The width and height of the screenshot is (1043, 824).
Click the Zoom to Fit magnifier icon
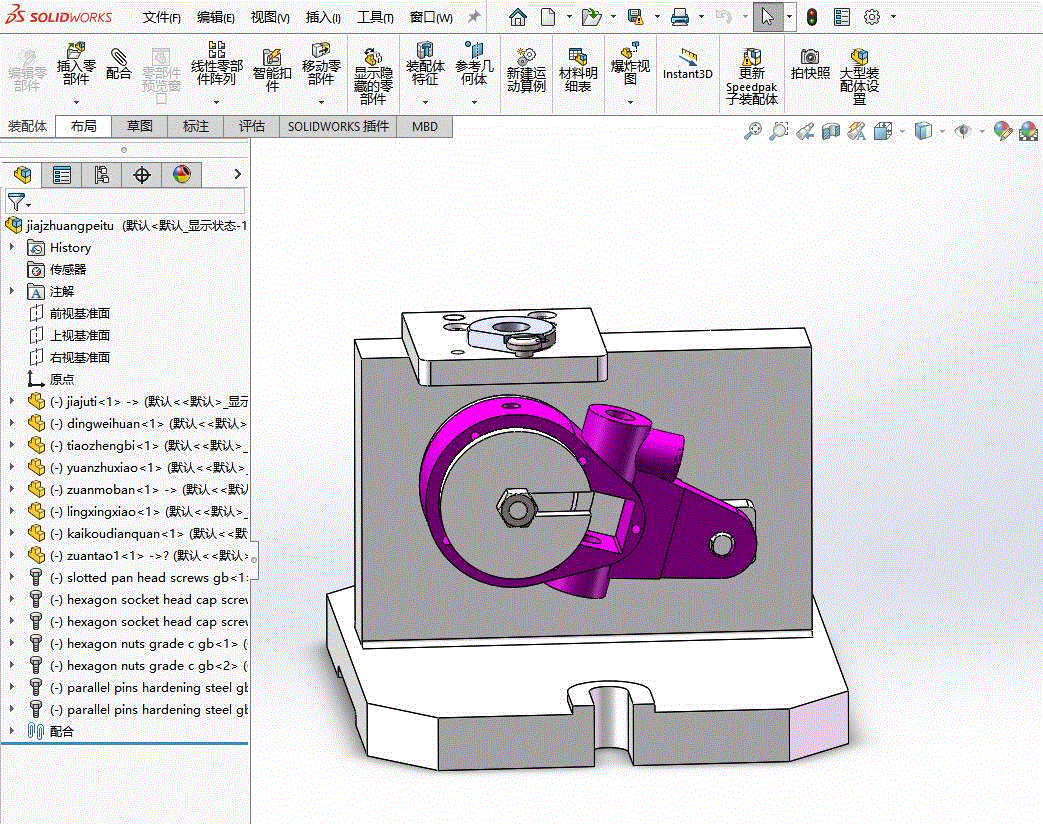tap(752, 131)
